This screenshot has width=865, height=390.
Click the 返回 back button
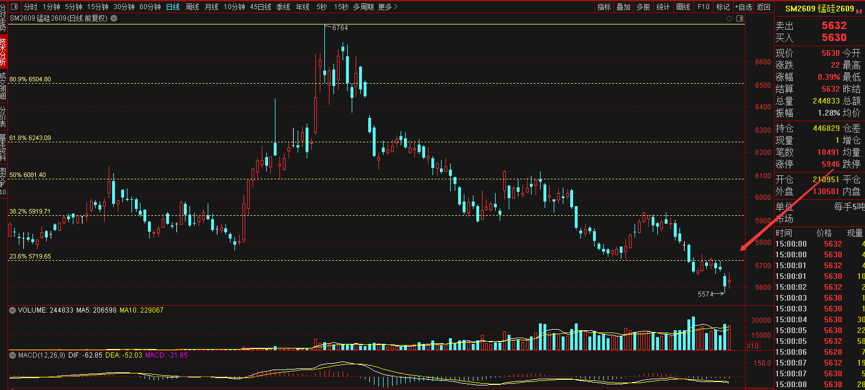pos(763,7)
